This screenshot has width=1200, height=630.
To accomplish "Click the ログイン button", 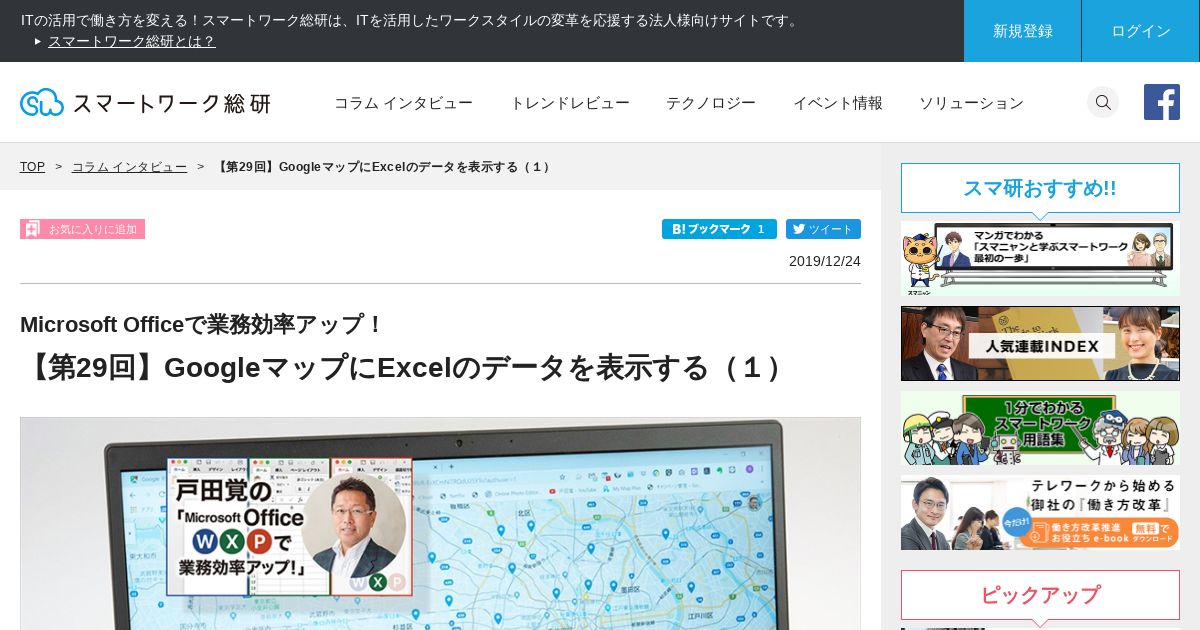I will point(1141,31).
